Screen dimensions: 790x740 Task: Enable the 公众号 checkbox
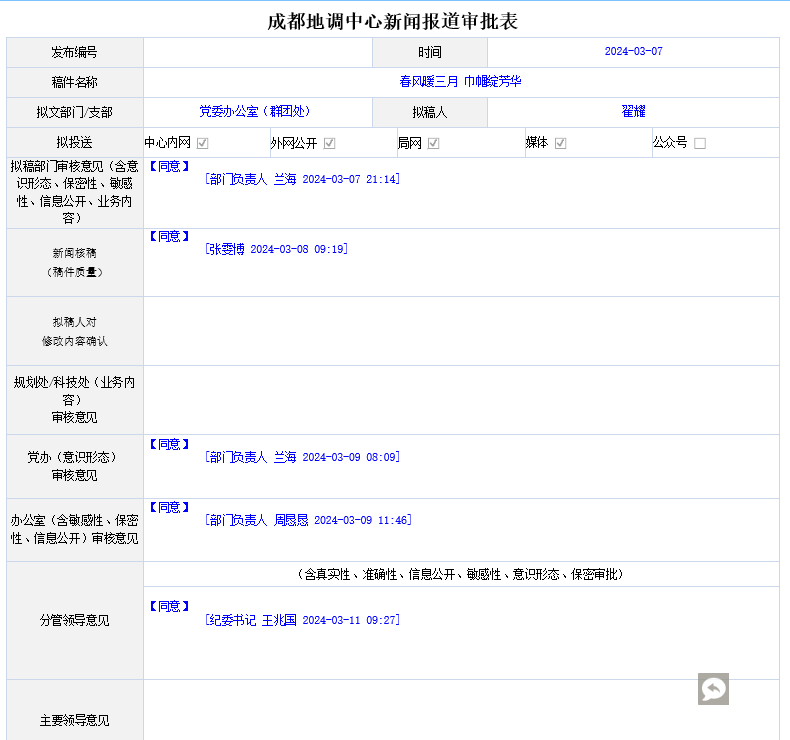(700, 143)
